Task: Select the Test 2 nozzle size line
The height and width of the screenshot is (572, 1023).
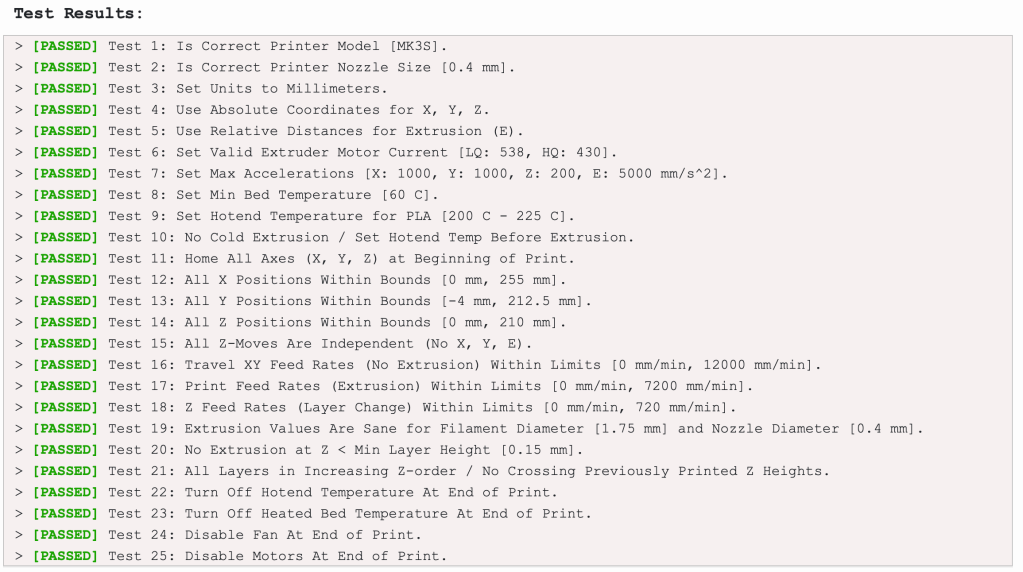Action: 312,67
